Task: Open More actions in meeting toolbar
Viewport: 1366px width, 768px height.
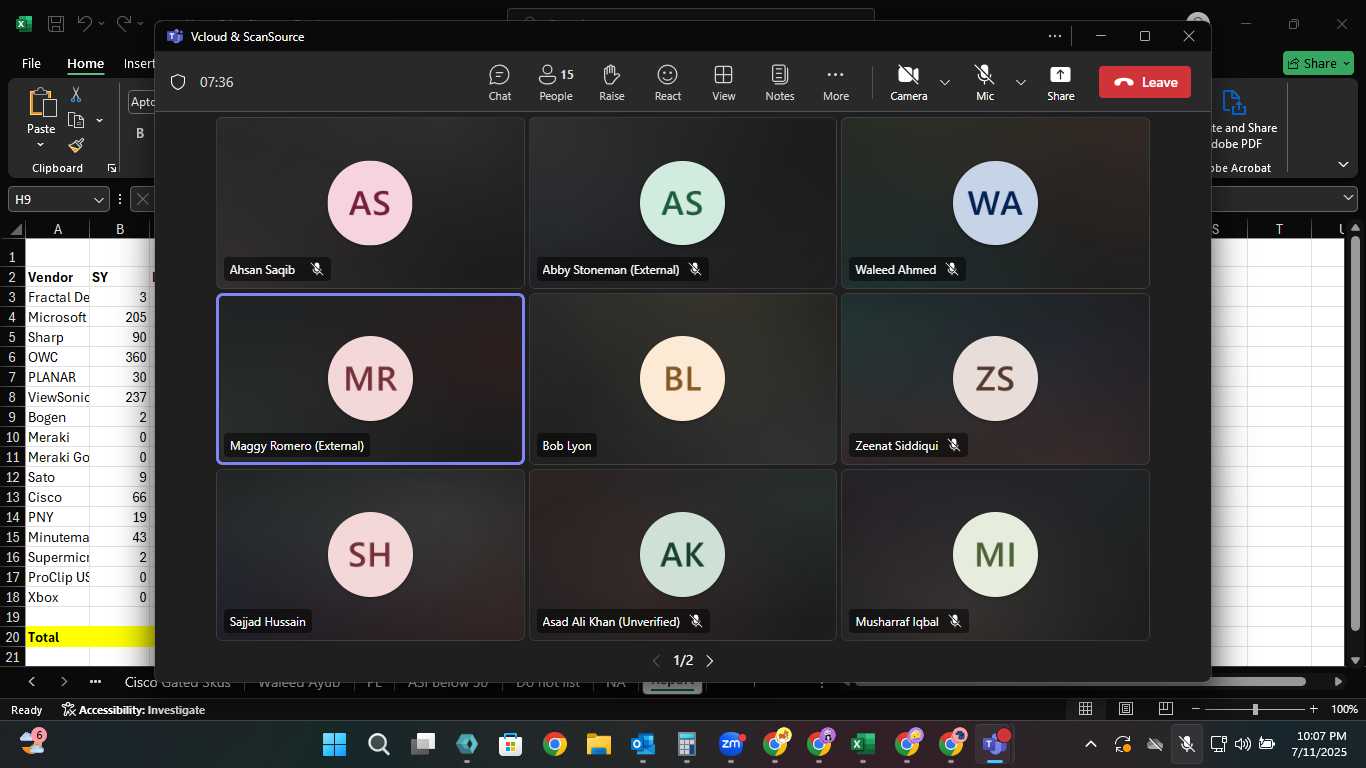Action: pyautogui.click(x=836, y=82)
